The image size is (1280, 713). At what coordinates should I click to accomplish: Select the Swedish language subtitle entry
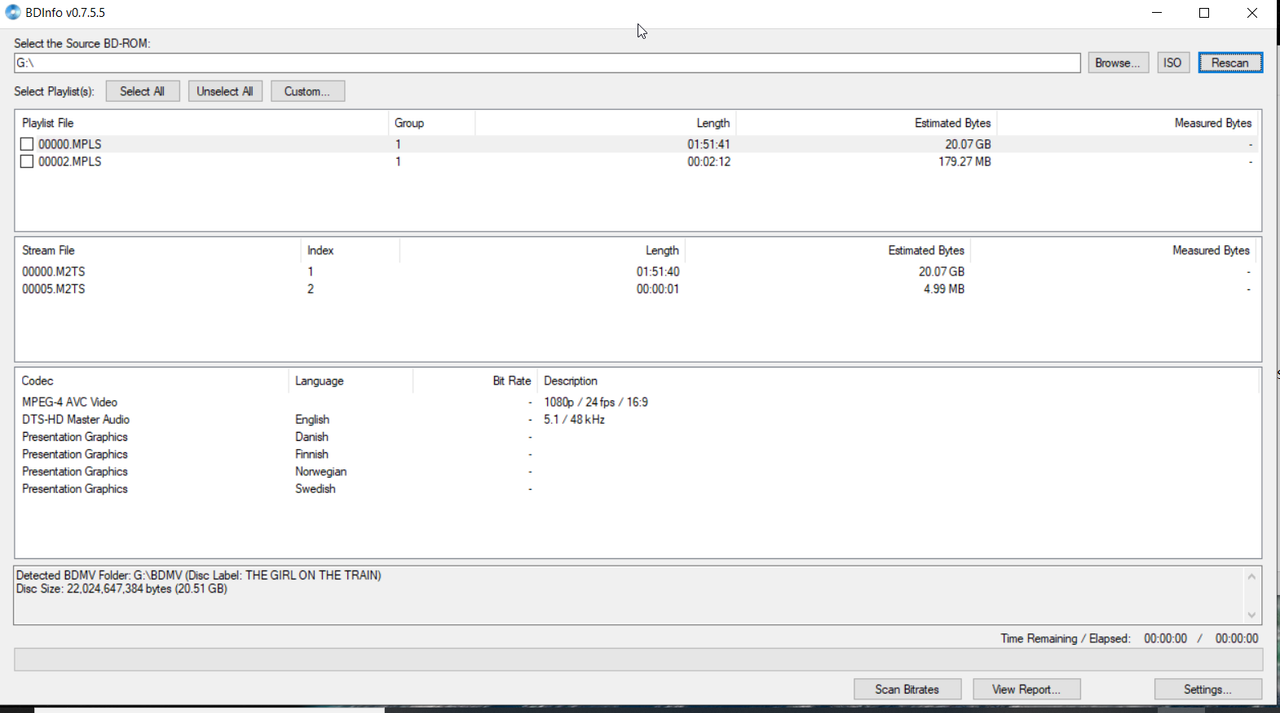click(315, 489)
